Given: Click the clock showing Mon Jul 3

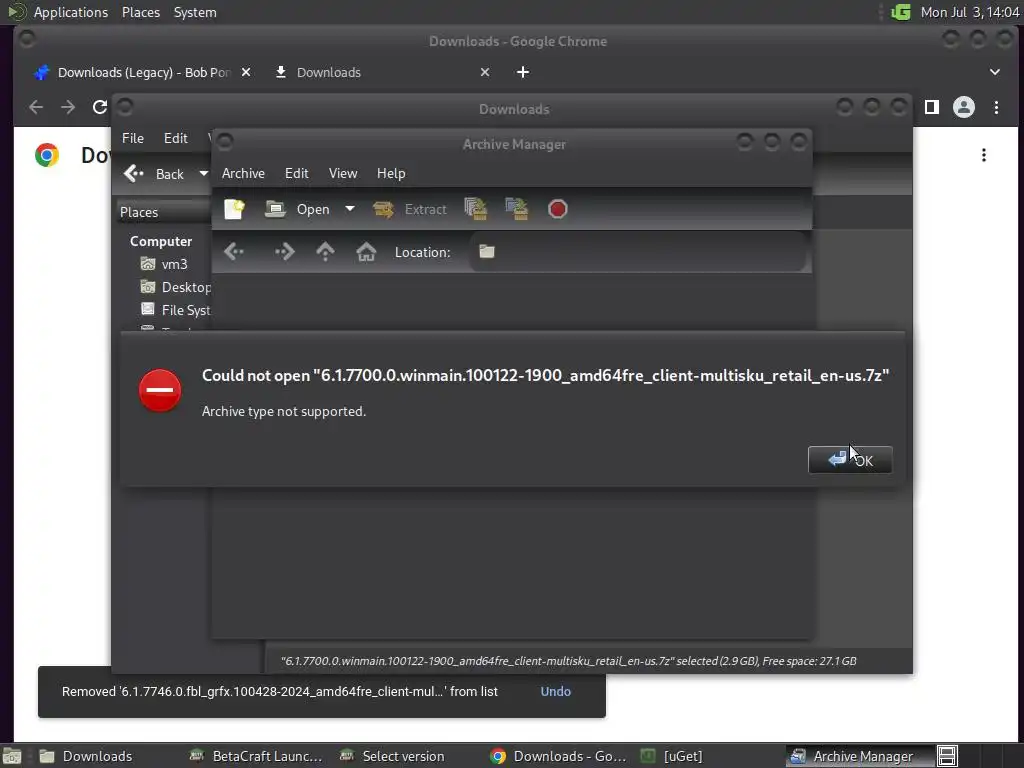Looking at the screenshot, I should (969, 12).
